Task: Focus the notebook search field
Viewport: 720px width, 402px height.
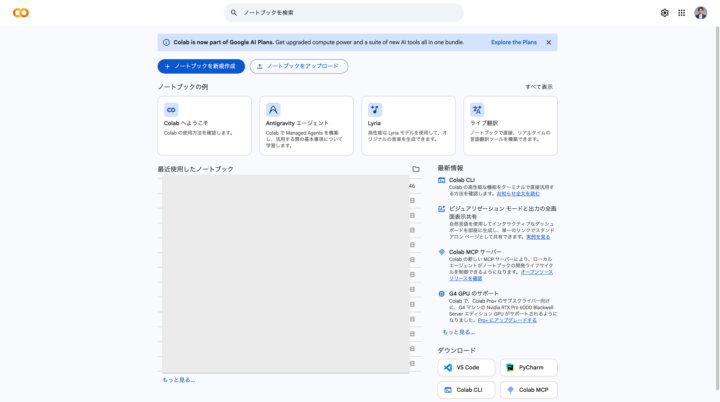Action: 343,13
